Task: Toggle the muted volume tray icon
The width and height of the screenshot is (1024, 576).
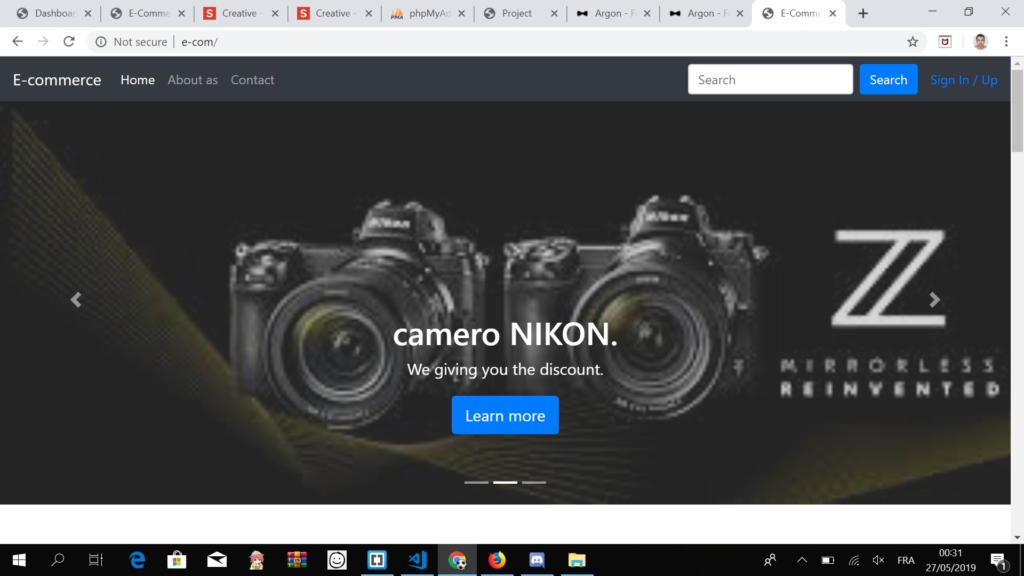Action: tap(878, 560)
